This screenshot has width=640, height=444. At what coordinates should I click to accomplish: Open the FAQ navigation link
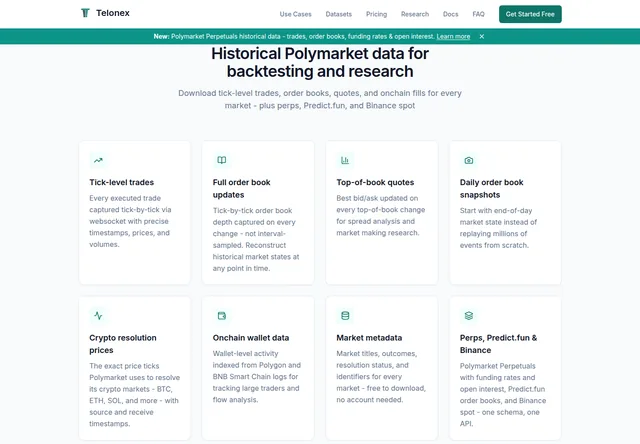478,14
